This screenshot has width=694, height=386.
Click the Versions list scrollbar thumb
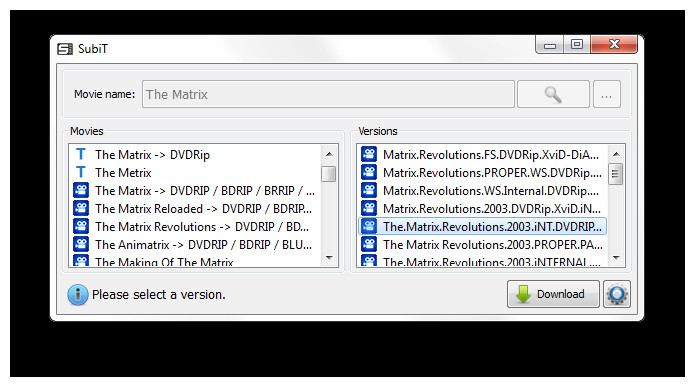pyautogui.click(x=616, y=174)
